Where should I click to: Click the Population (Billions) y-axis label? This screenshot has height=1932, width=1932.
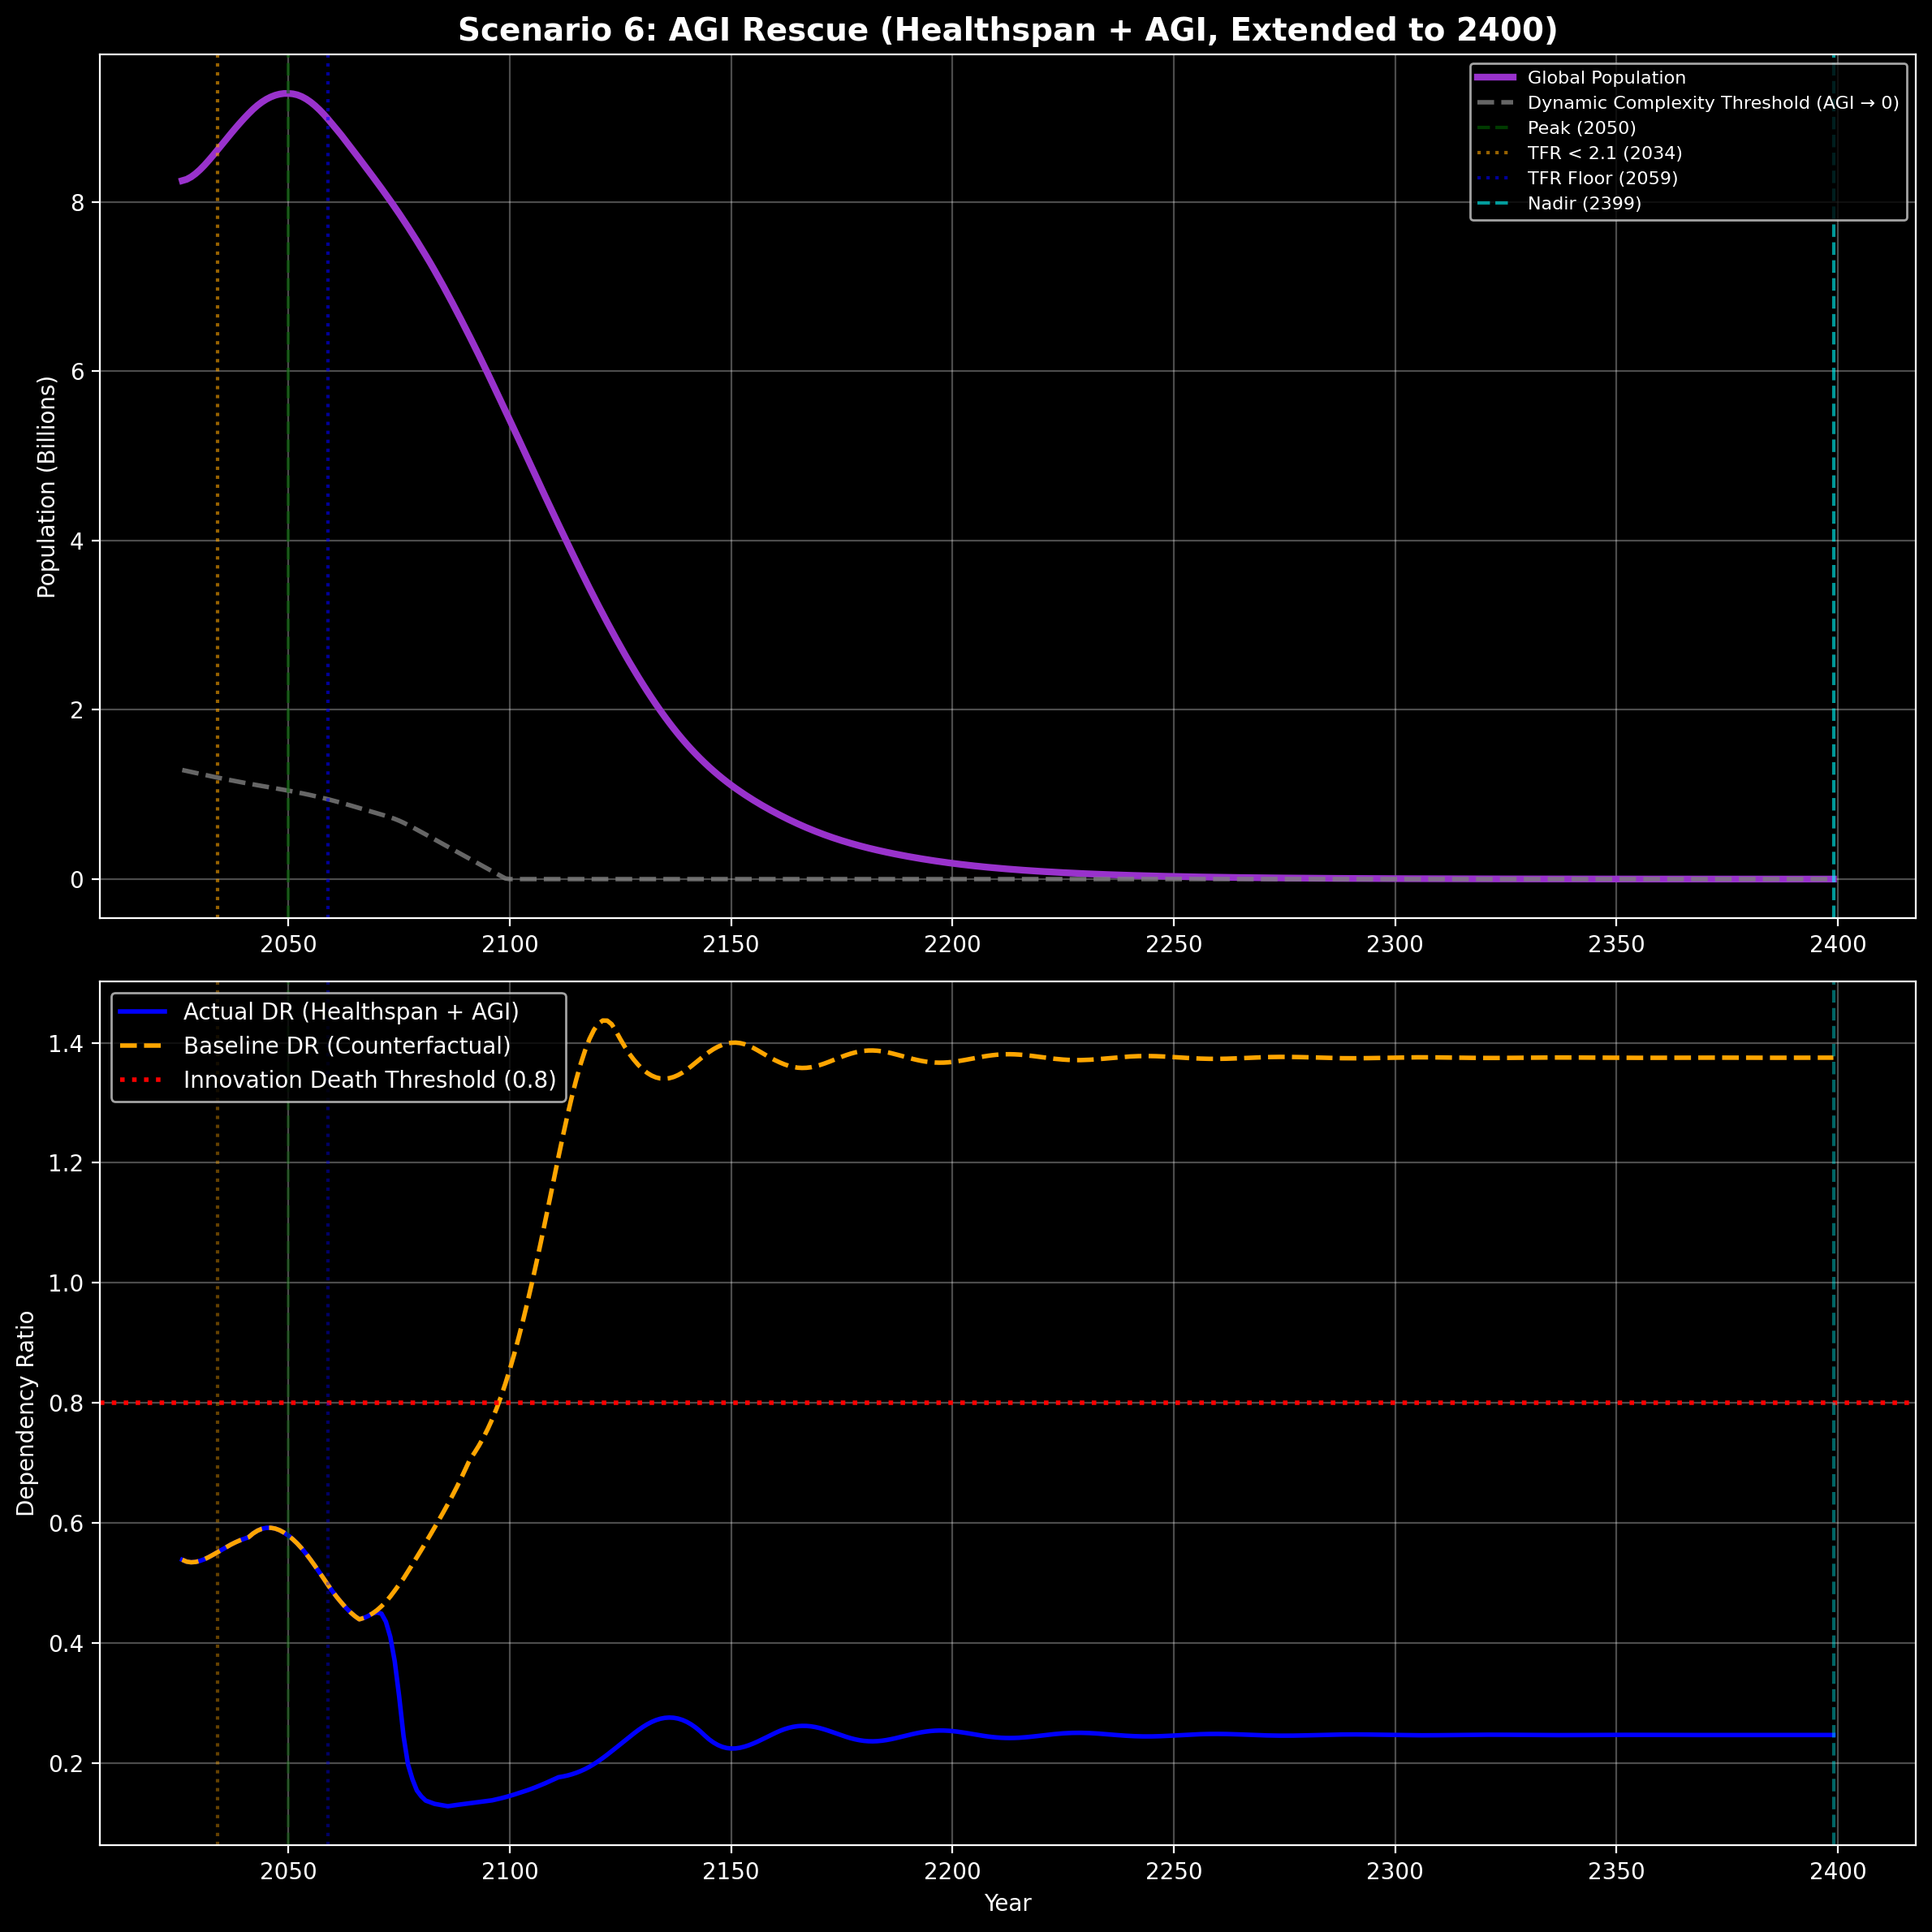(46, 487)
